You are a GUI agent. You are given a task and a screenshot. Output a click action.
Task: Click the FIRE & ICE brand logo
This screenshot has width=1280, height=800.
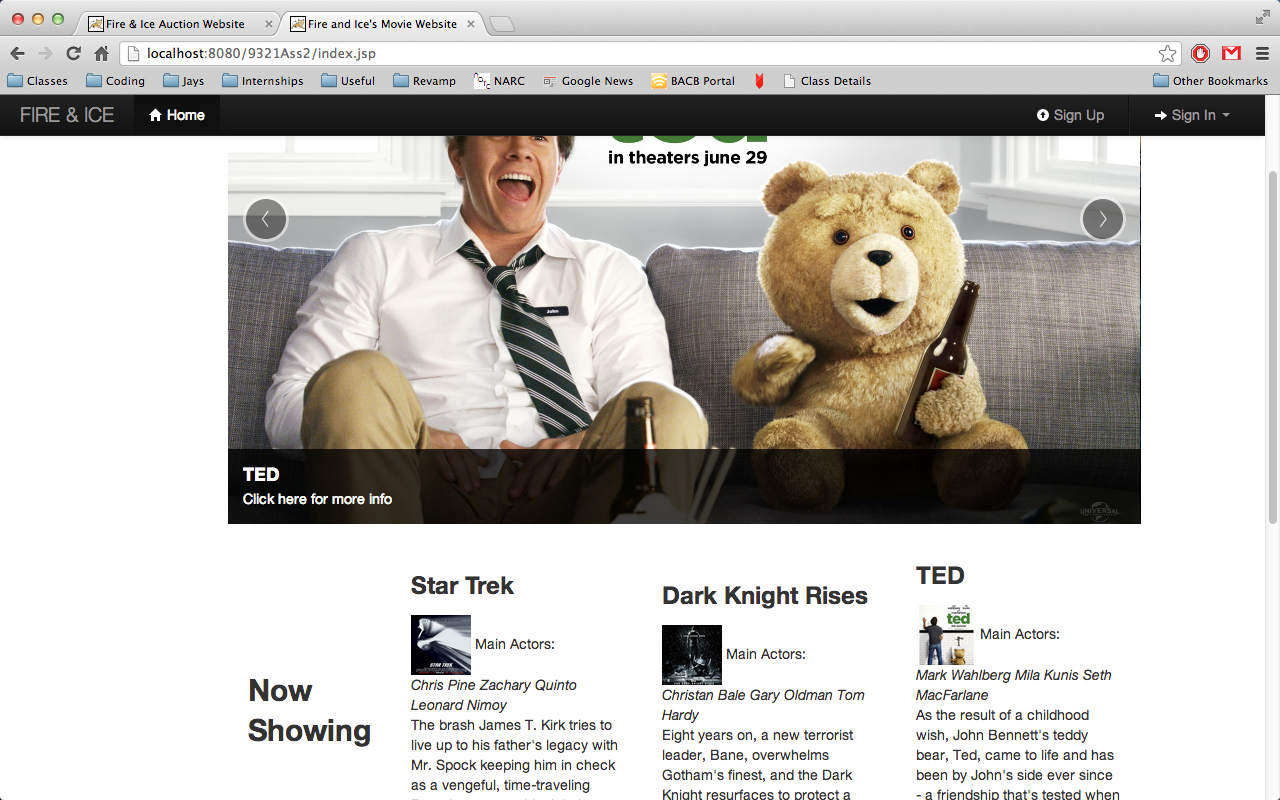(67, 115)
